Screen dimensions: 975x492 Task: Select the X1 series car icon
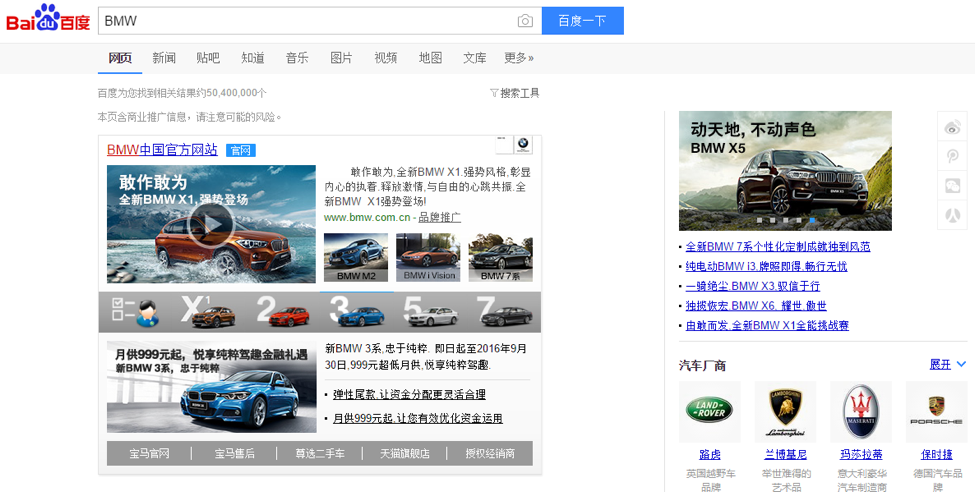[x=209, y=312]
